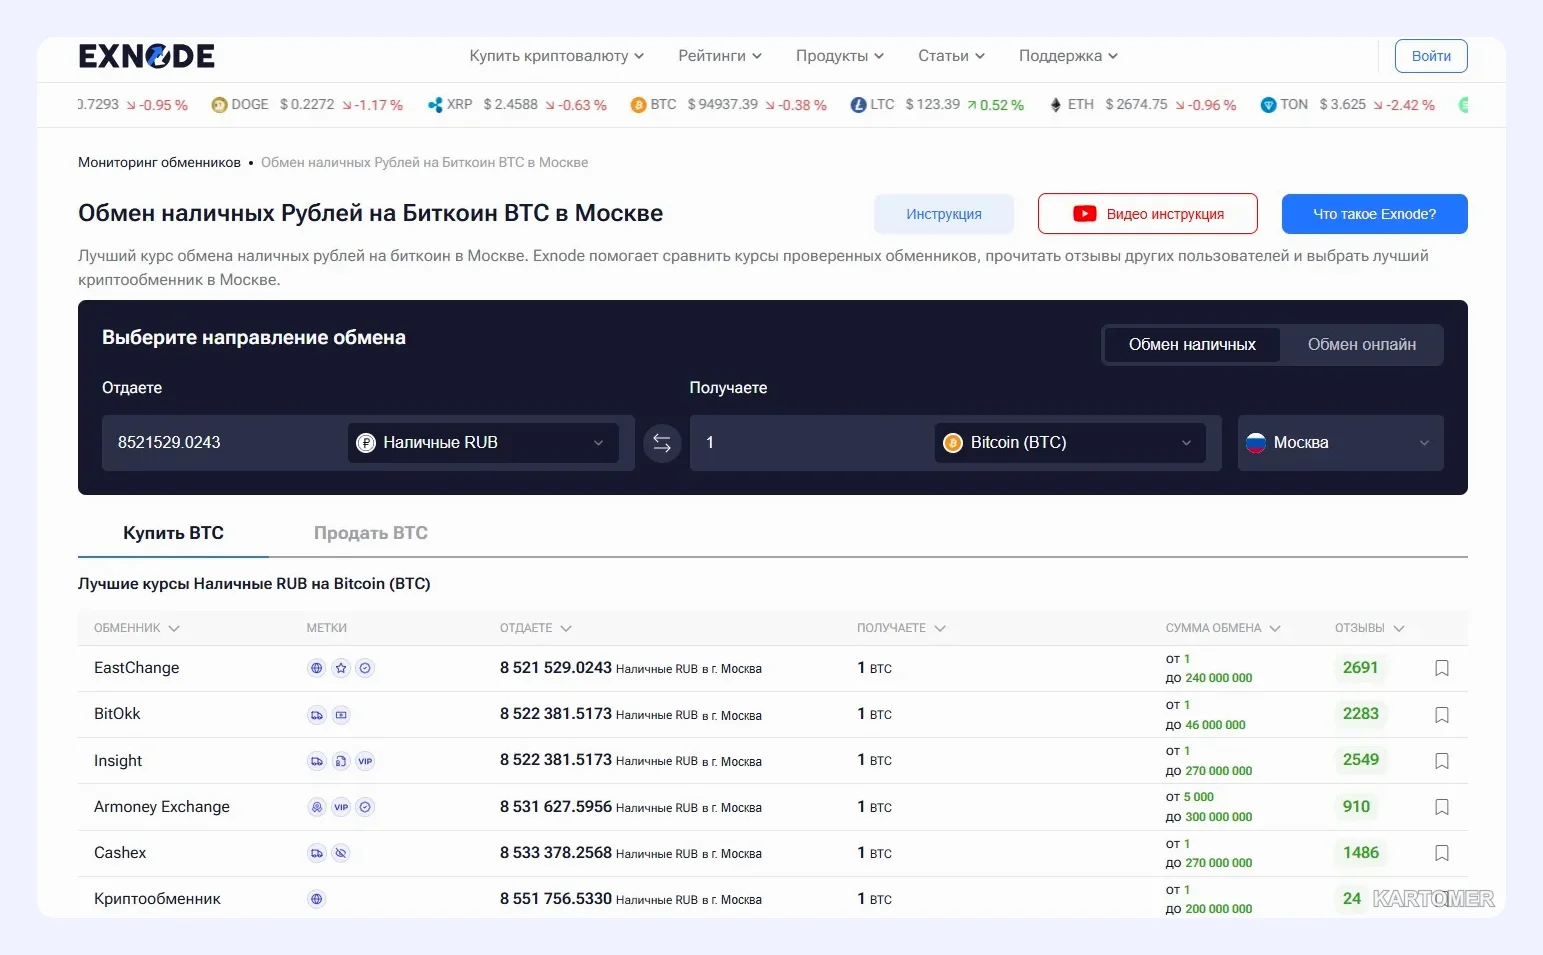The height and width of the screenshot is (955, 1543).
Task: Click the VIP badge in Insight row
Action: (365, 761)
